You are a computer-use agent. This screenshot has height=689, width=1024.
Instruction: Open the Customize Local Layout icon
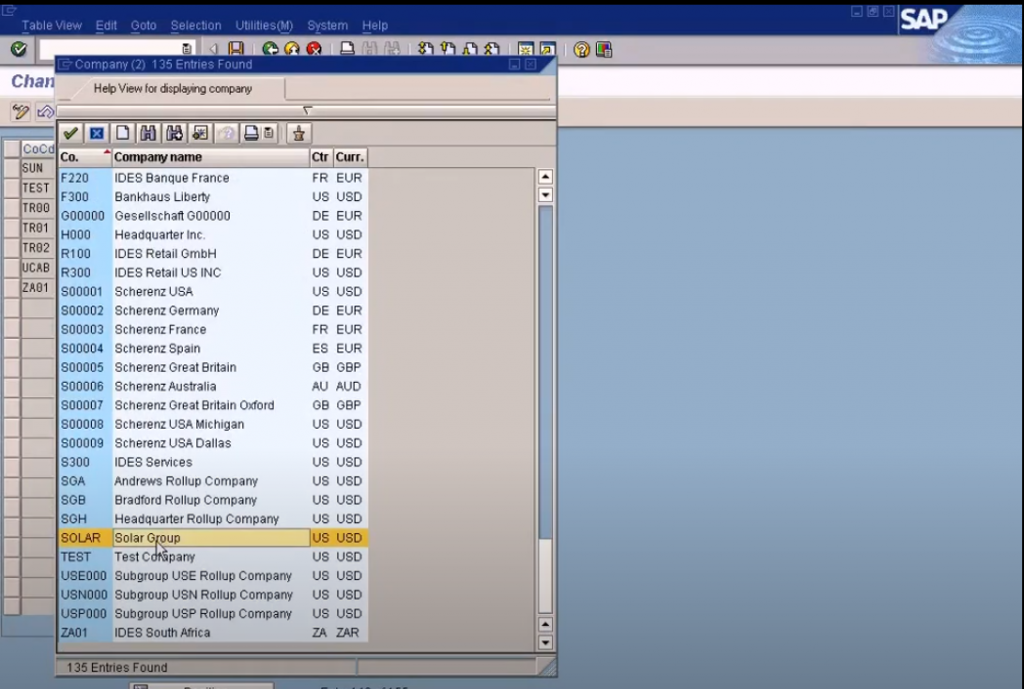click(x=603, y=49)
